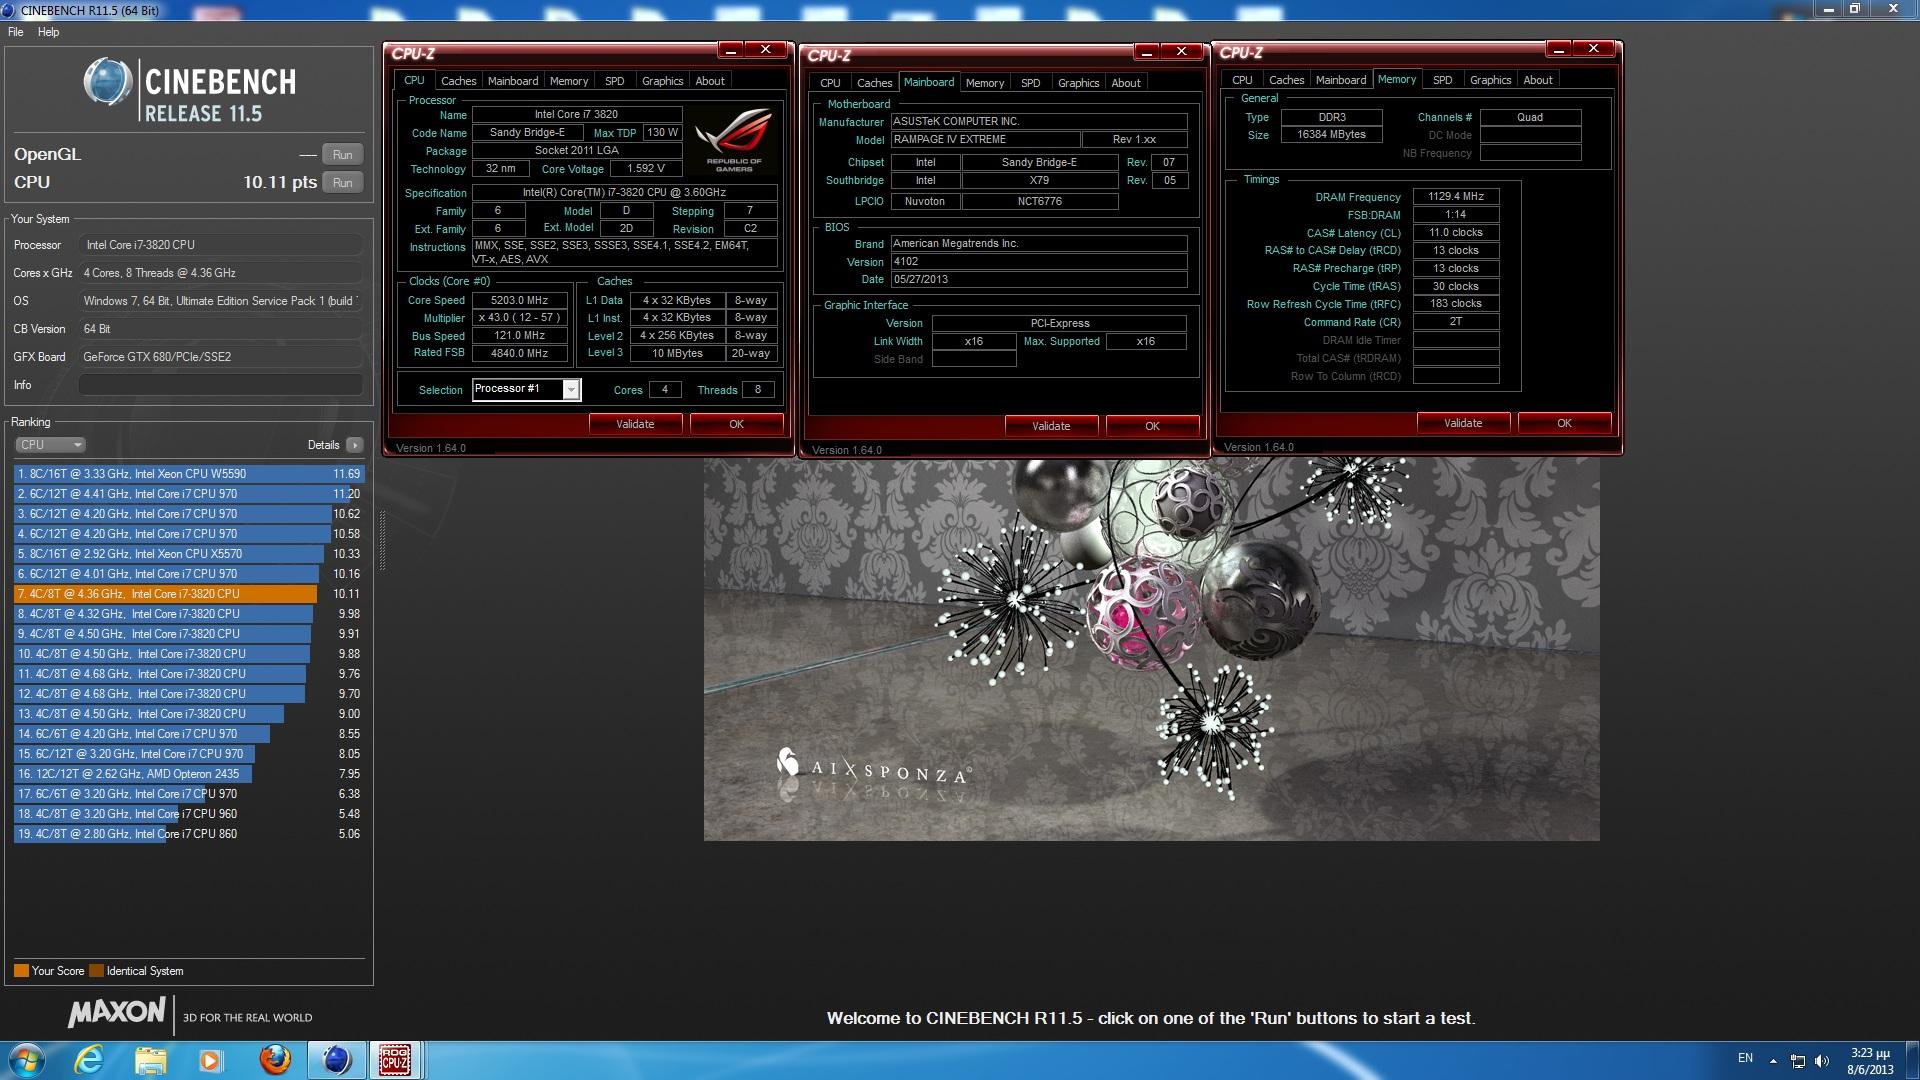Click OK in the CPU tab window

(x=736, y=424)
